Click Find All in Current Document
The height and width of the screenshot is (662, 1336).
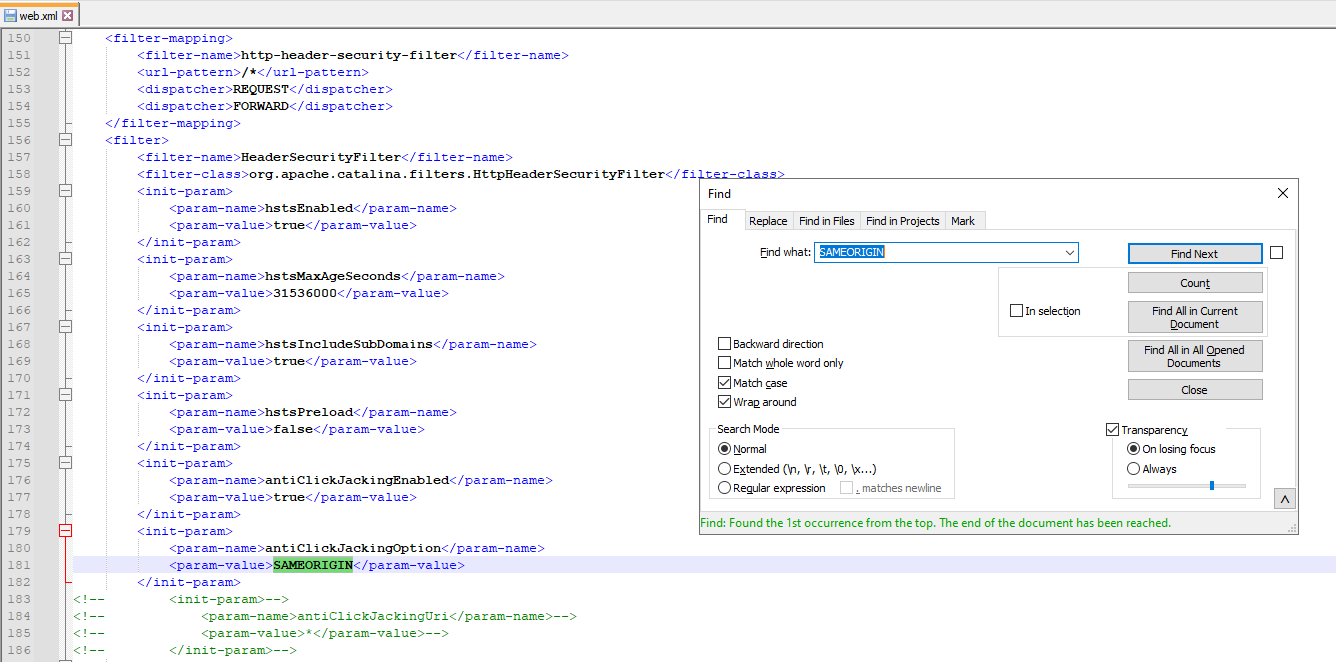pyautogui.click(x=1195, y=317)
